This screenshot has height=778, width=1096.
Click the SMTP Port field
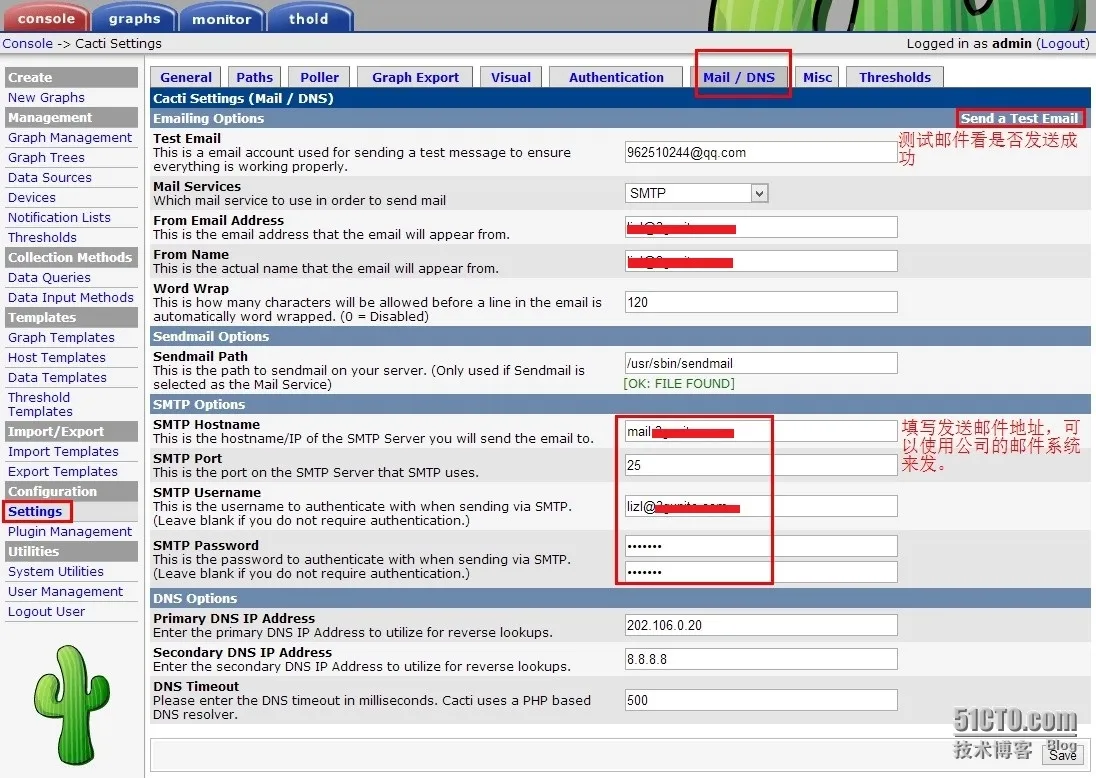tap(761, 465)
